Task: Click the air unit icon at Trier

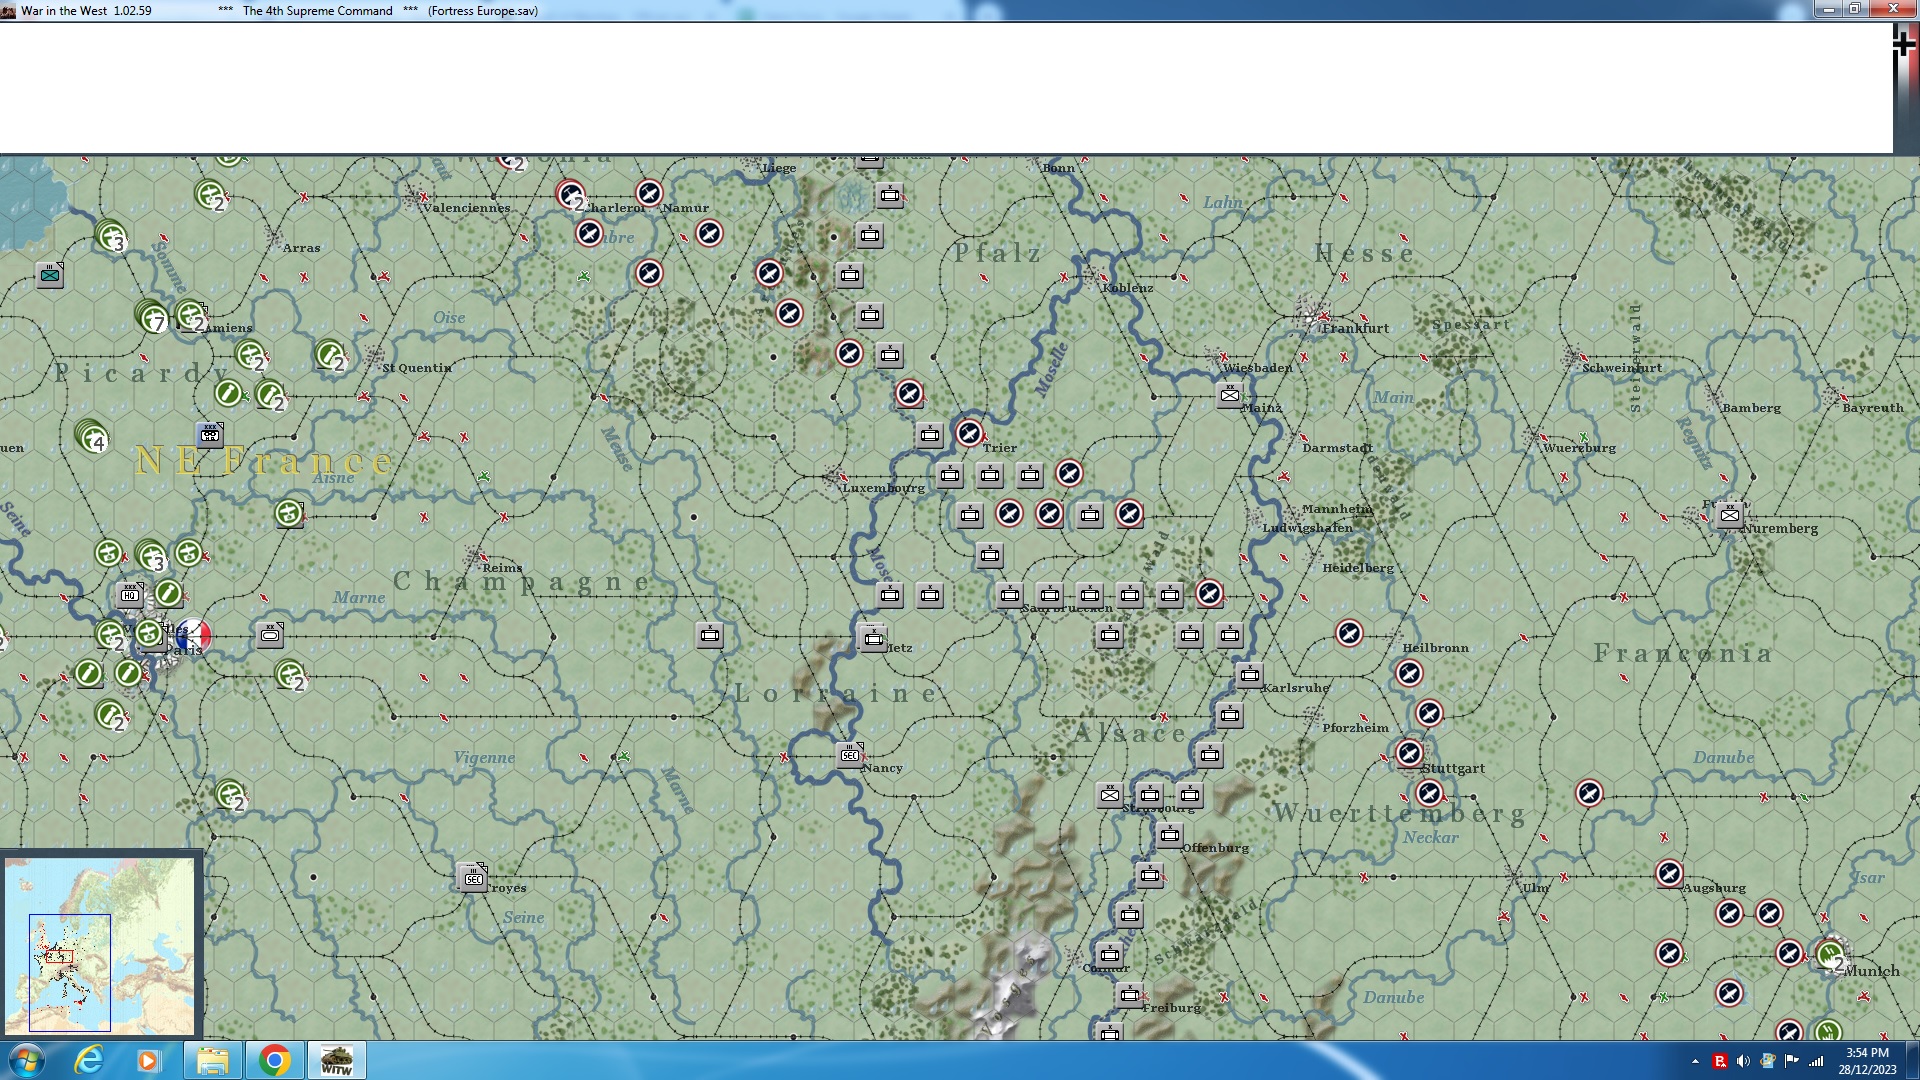Action: pyautogui.click(x=969, y=434)
